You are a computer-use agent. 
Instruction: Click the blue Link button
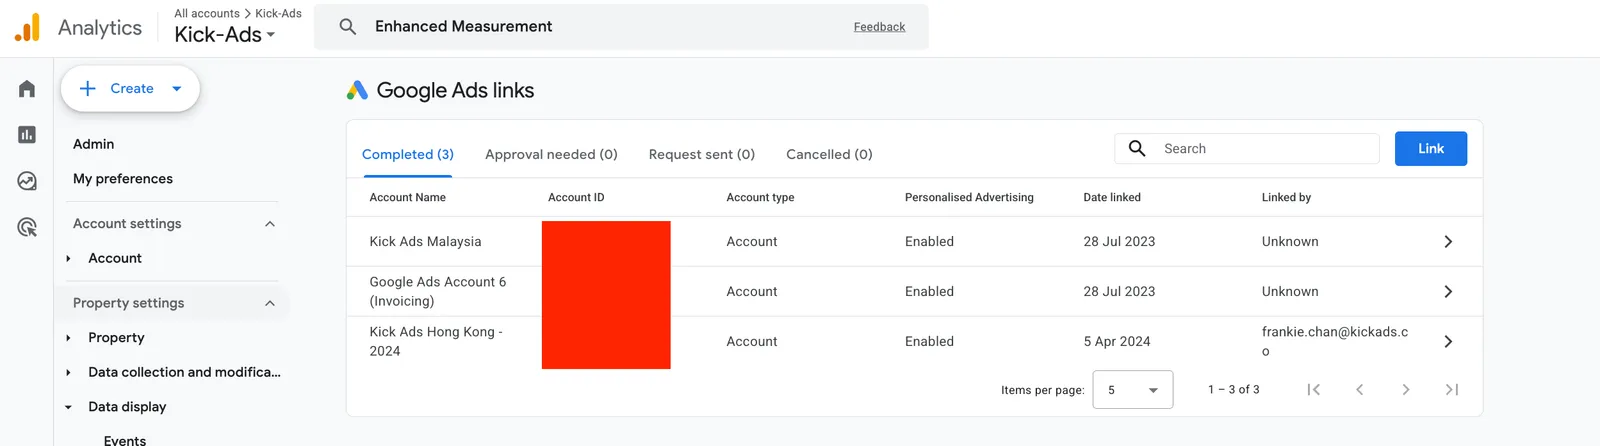click(x=1431, y=148)
